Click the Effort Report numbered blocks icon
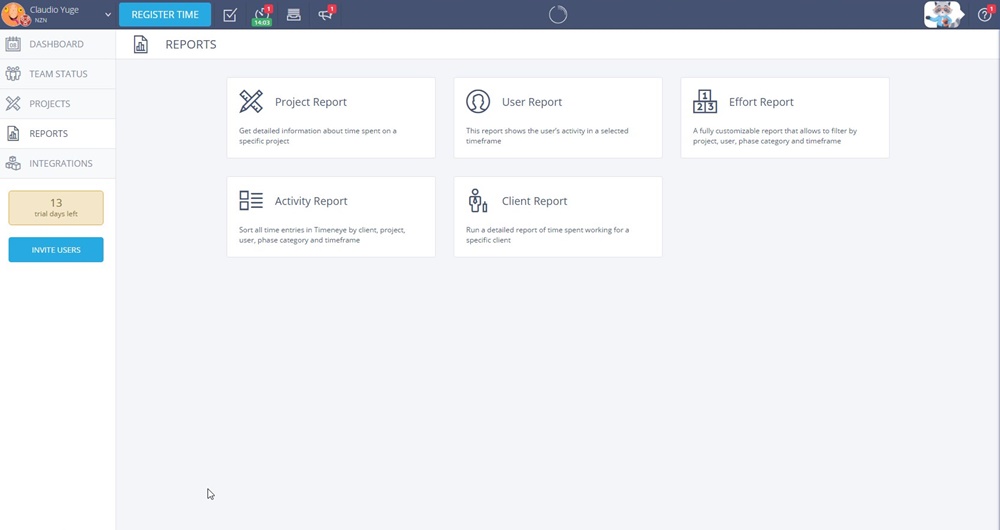Viewport: 1000px width, 530px height. coord(705,102)
